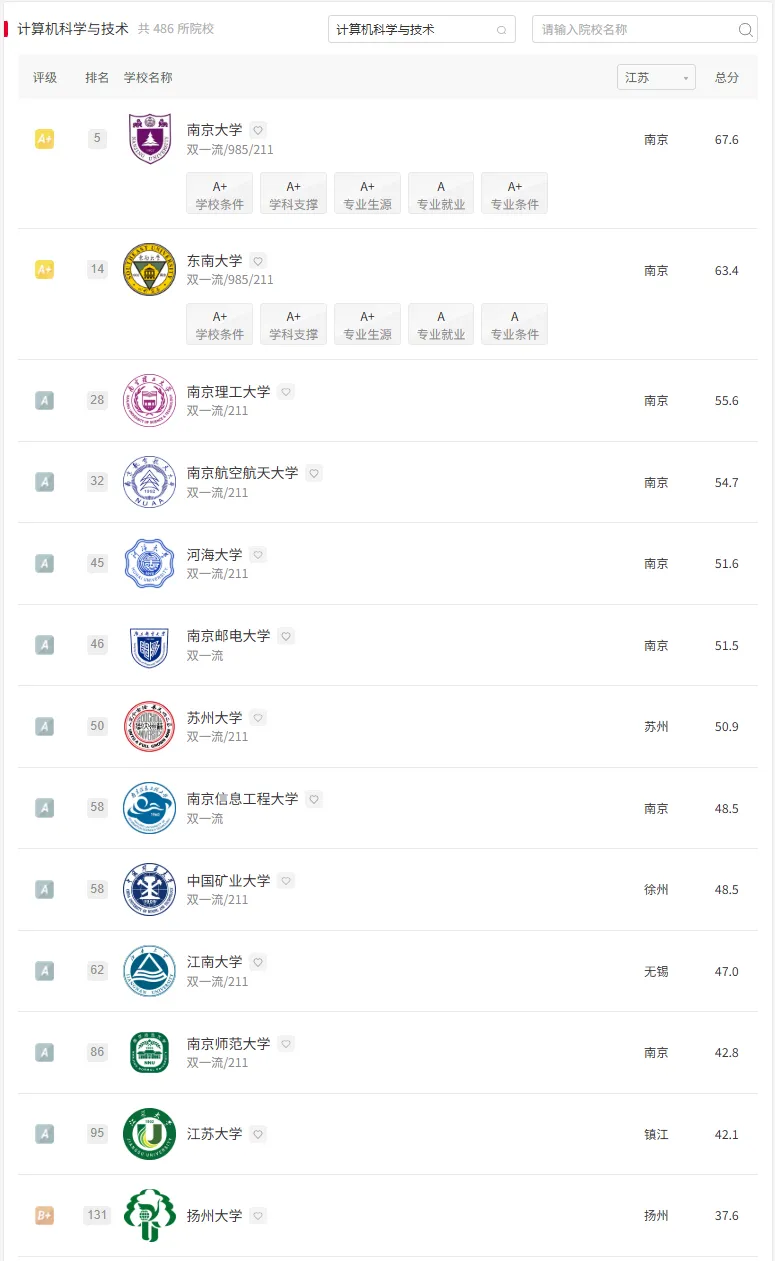Image resolution: width=775 pixels, height=1261 pixels.
Task: Click 南京大学's A+ 学校条件 rating box
Action: pos(220,194)
